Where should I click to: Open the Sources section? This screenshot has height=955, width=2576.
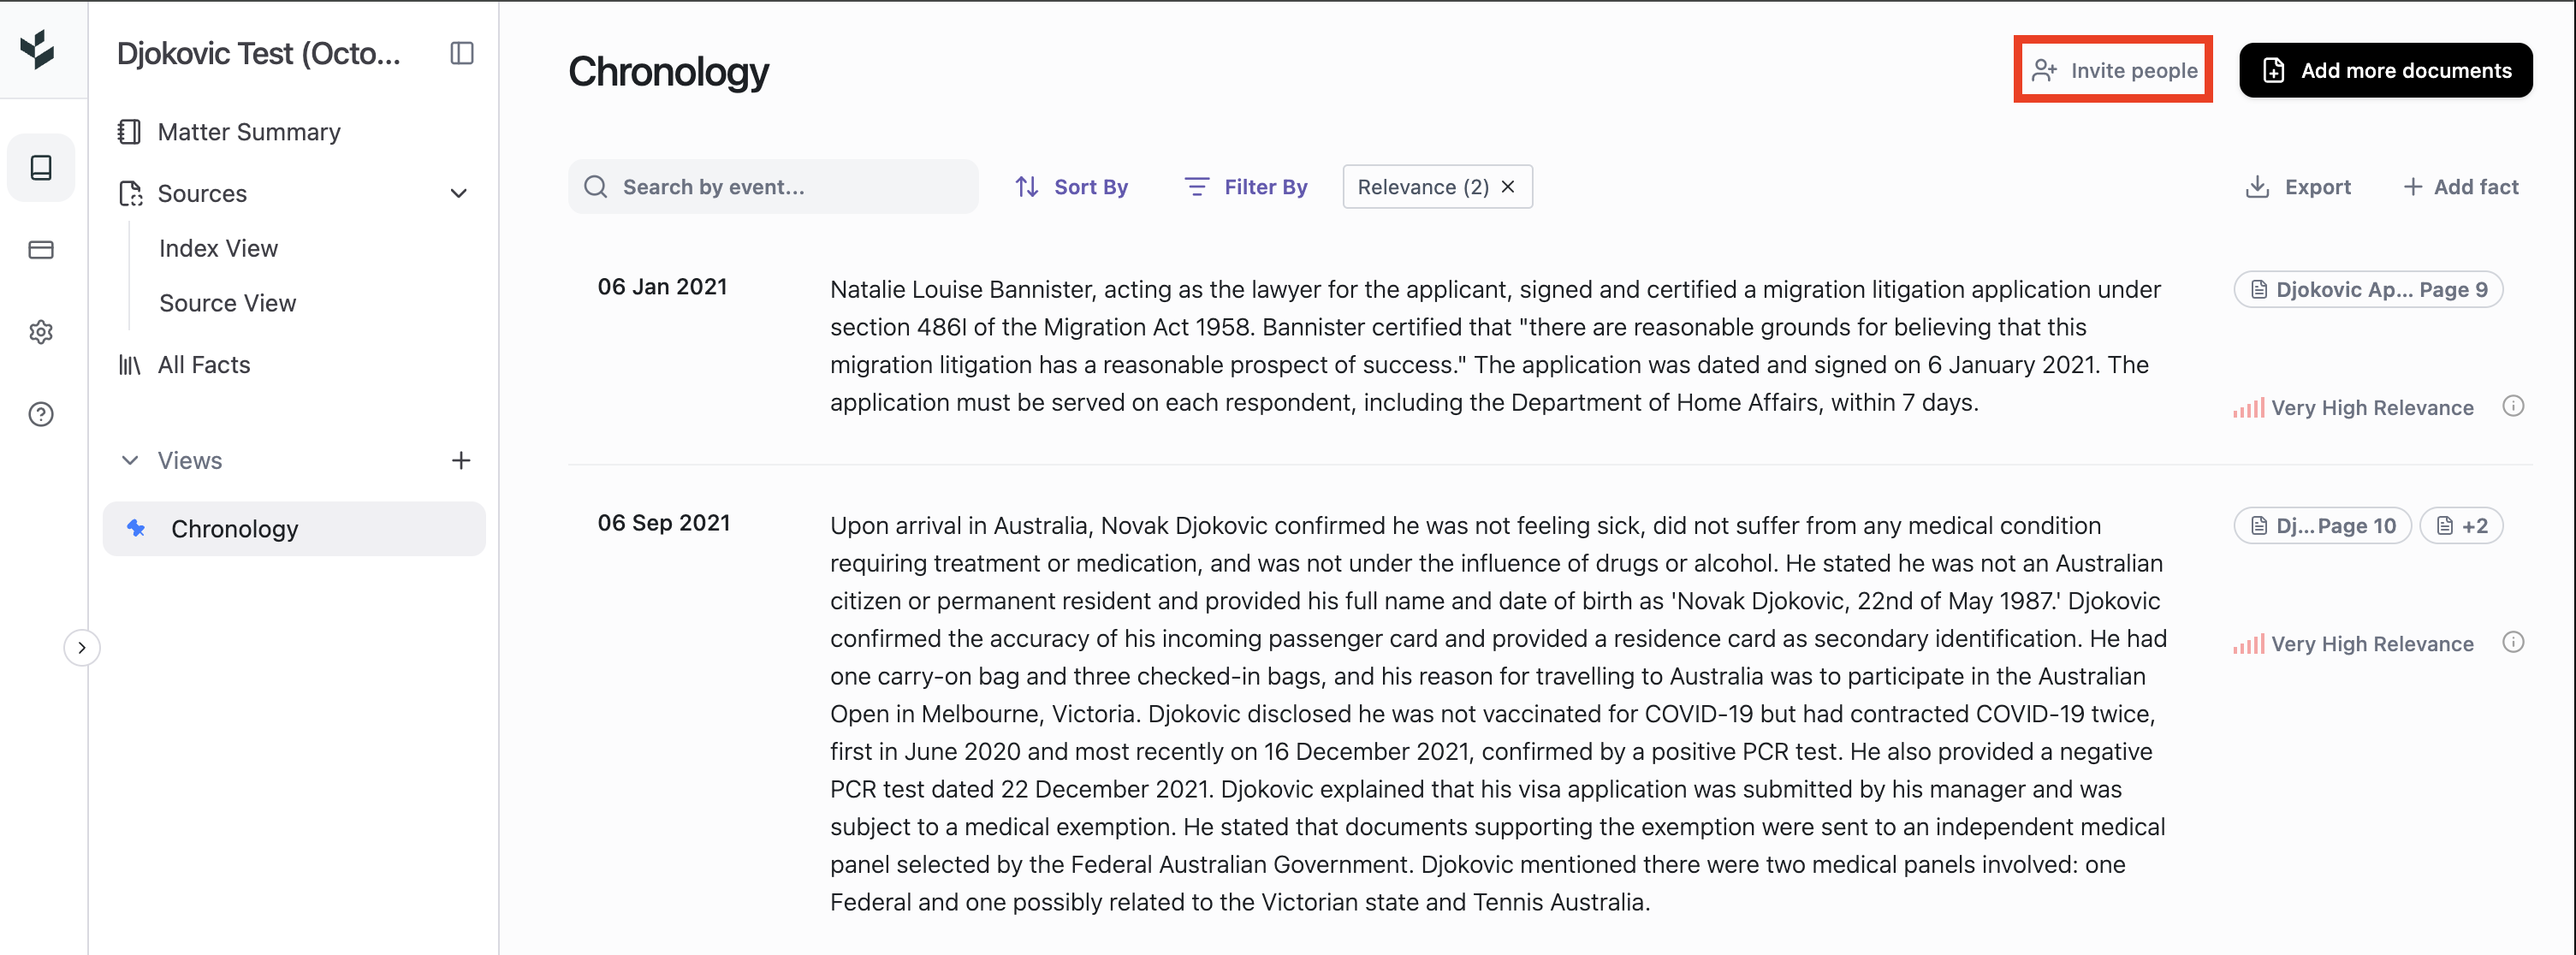click(x=202, y=193)
